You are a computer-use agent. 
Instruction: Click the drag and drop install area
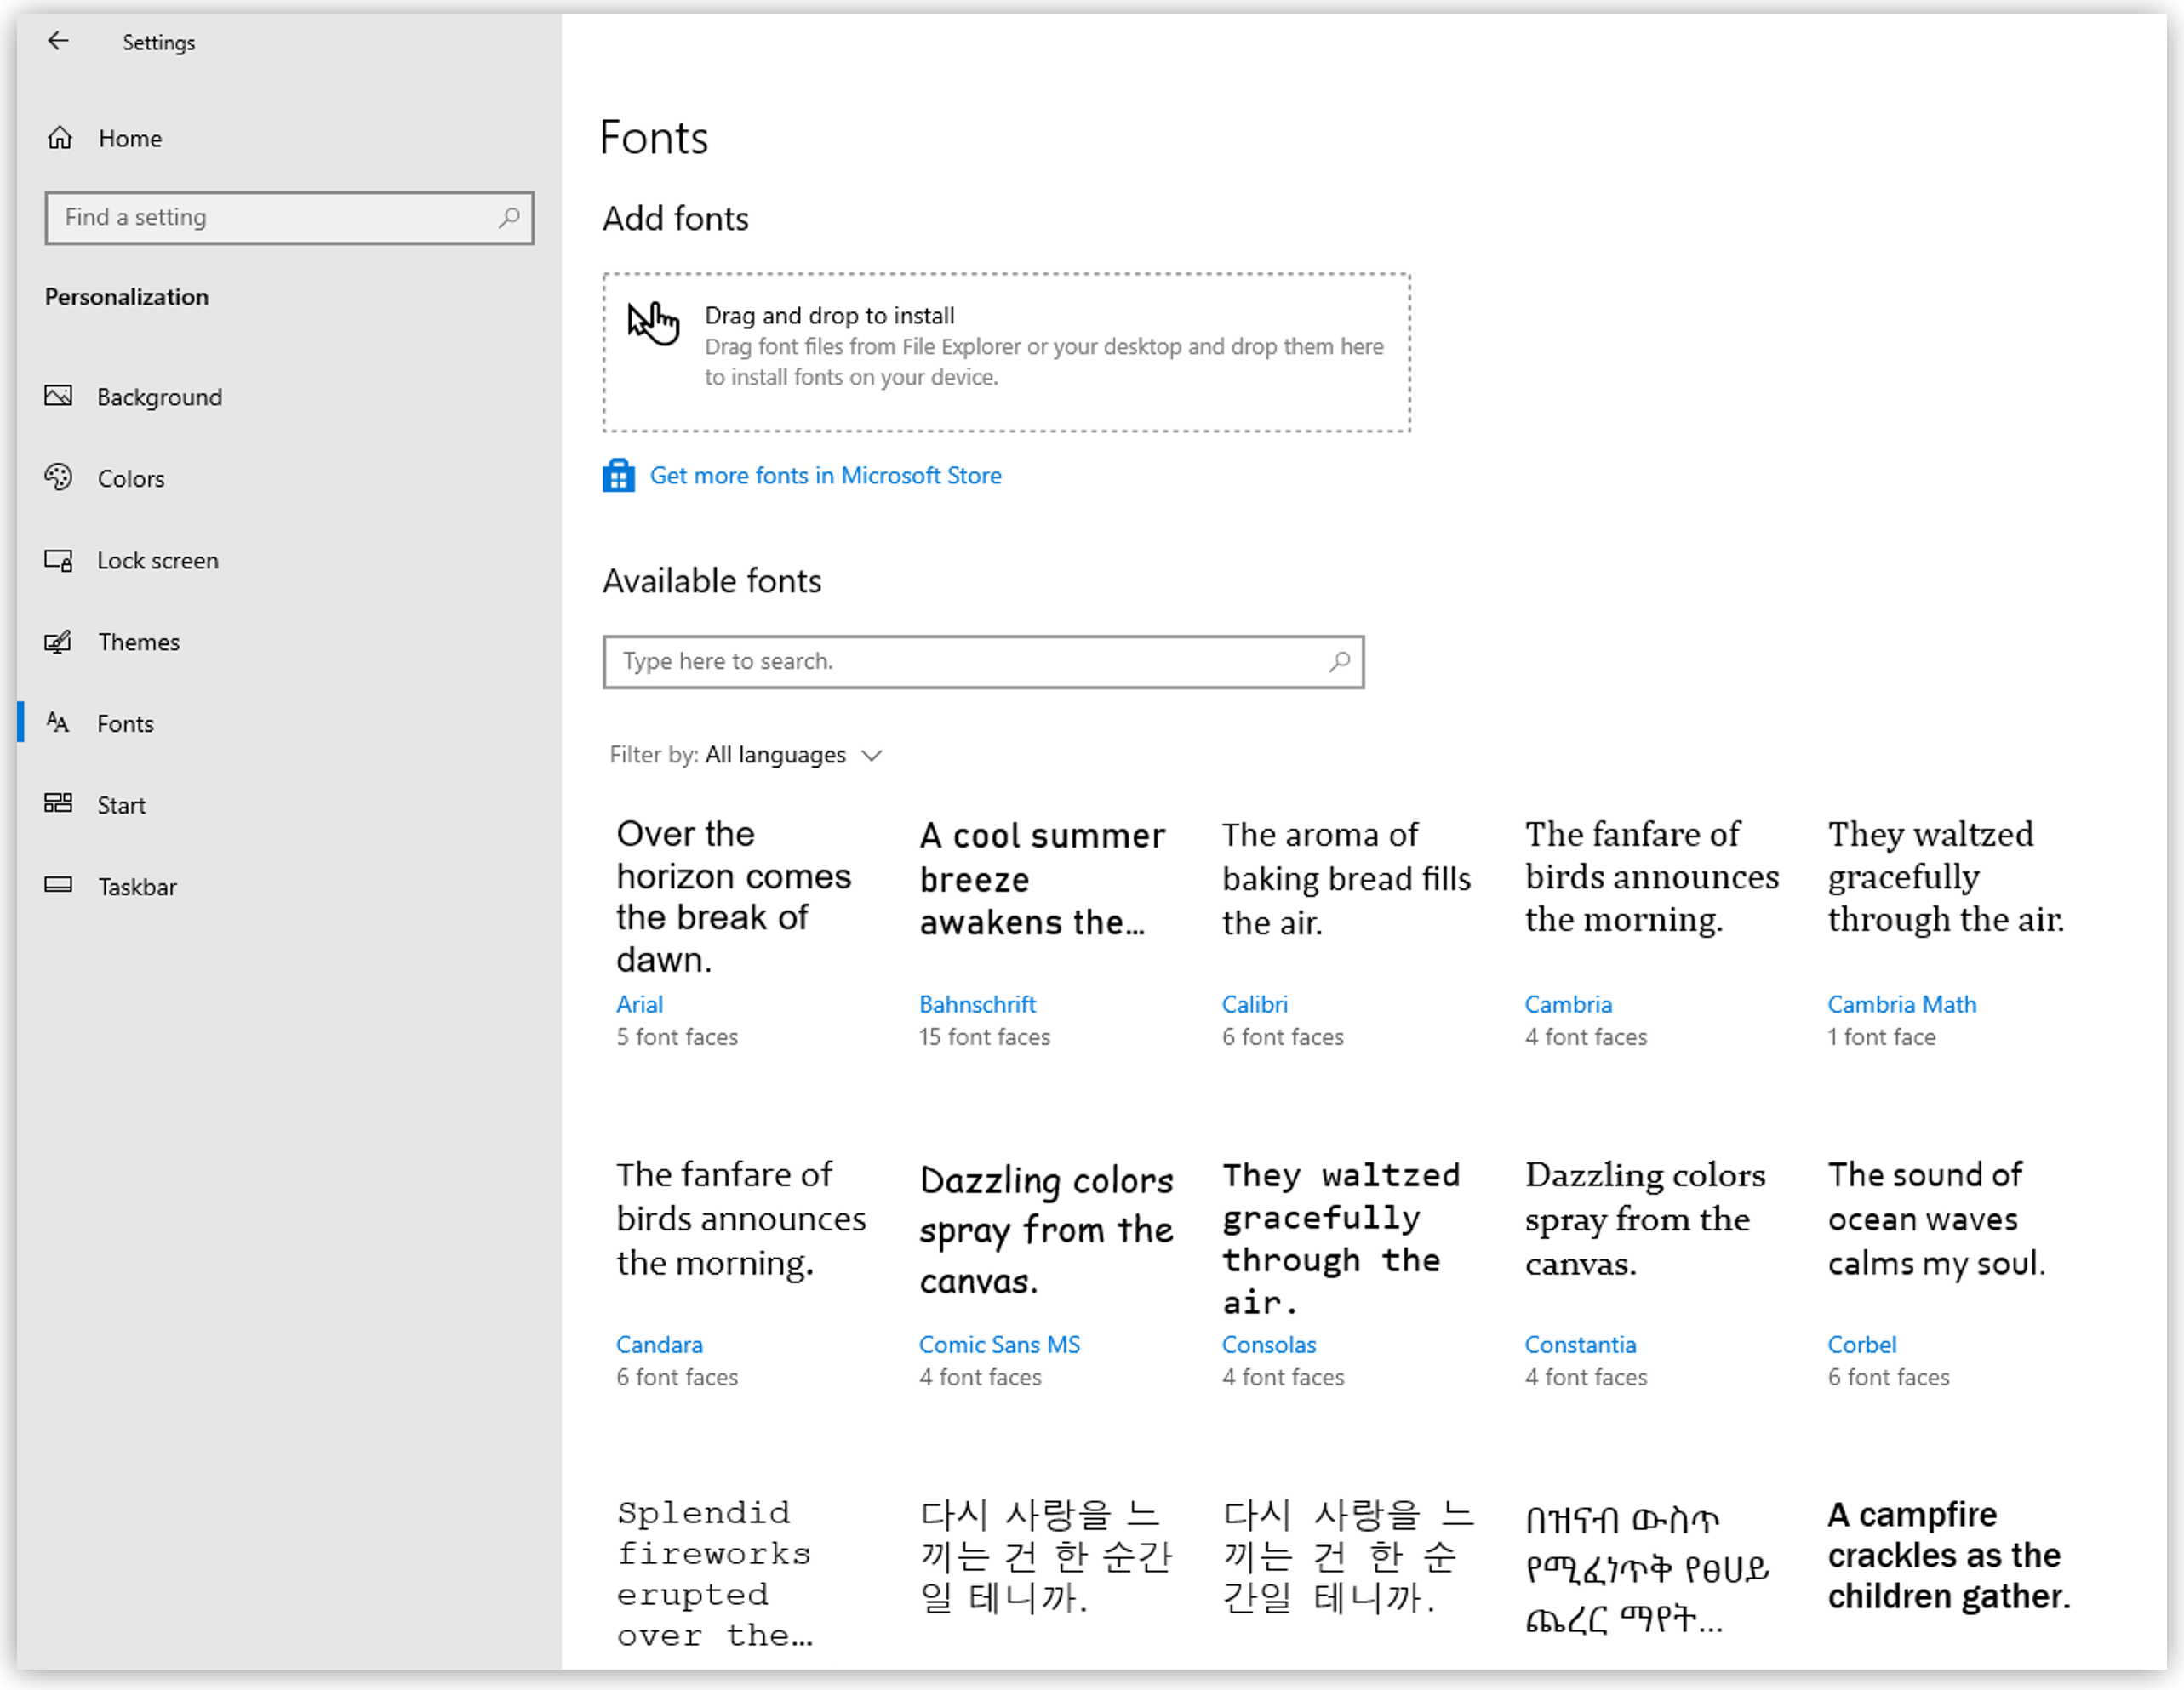(x=1005, y=349)
